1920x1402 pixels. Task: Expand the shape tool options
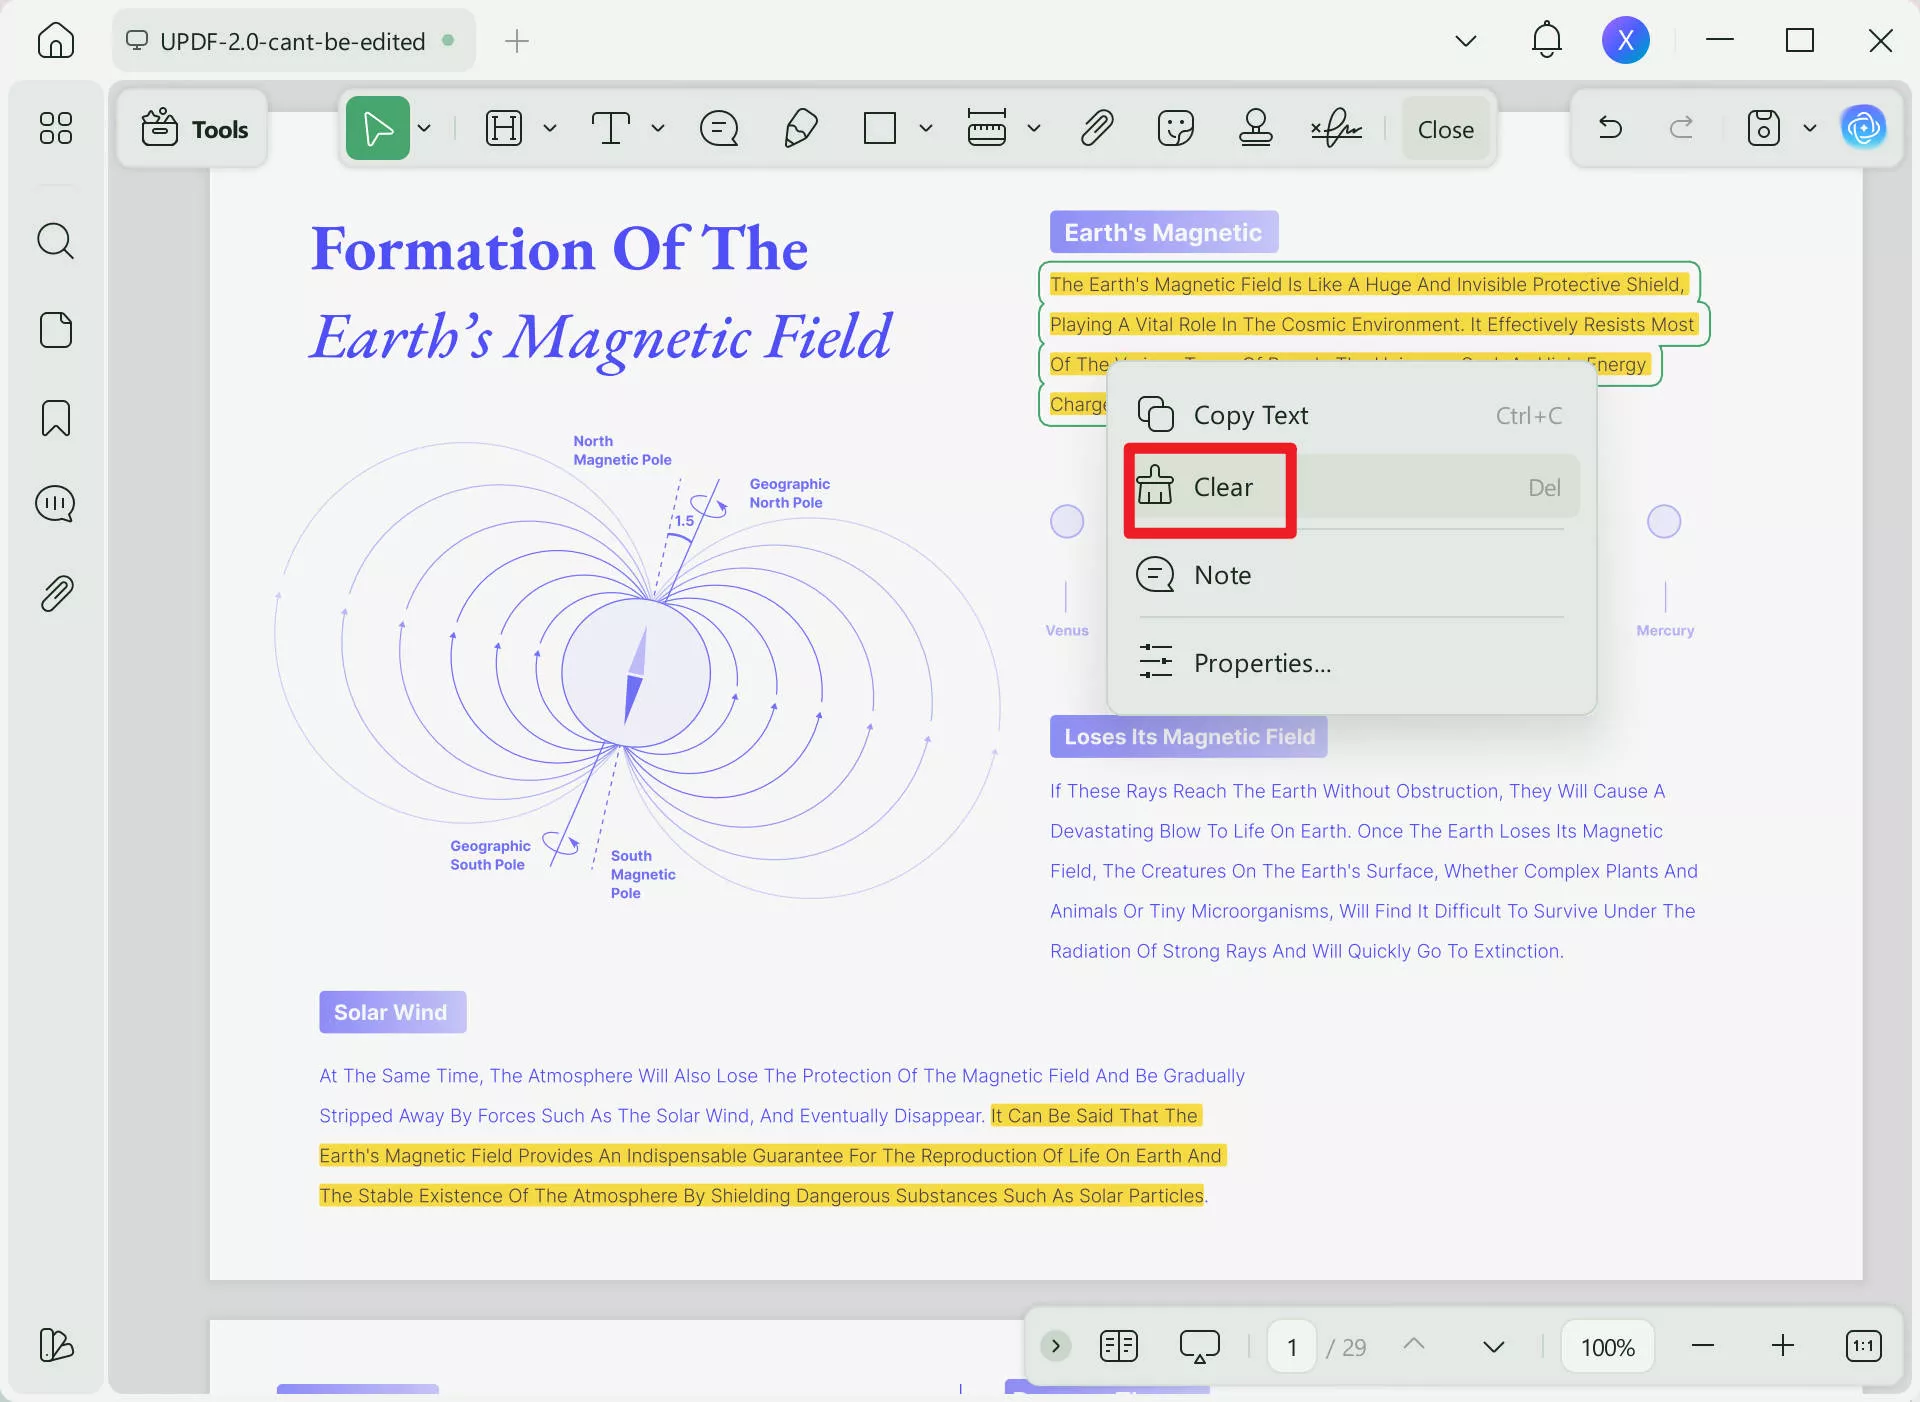coord(925,128)
